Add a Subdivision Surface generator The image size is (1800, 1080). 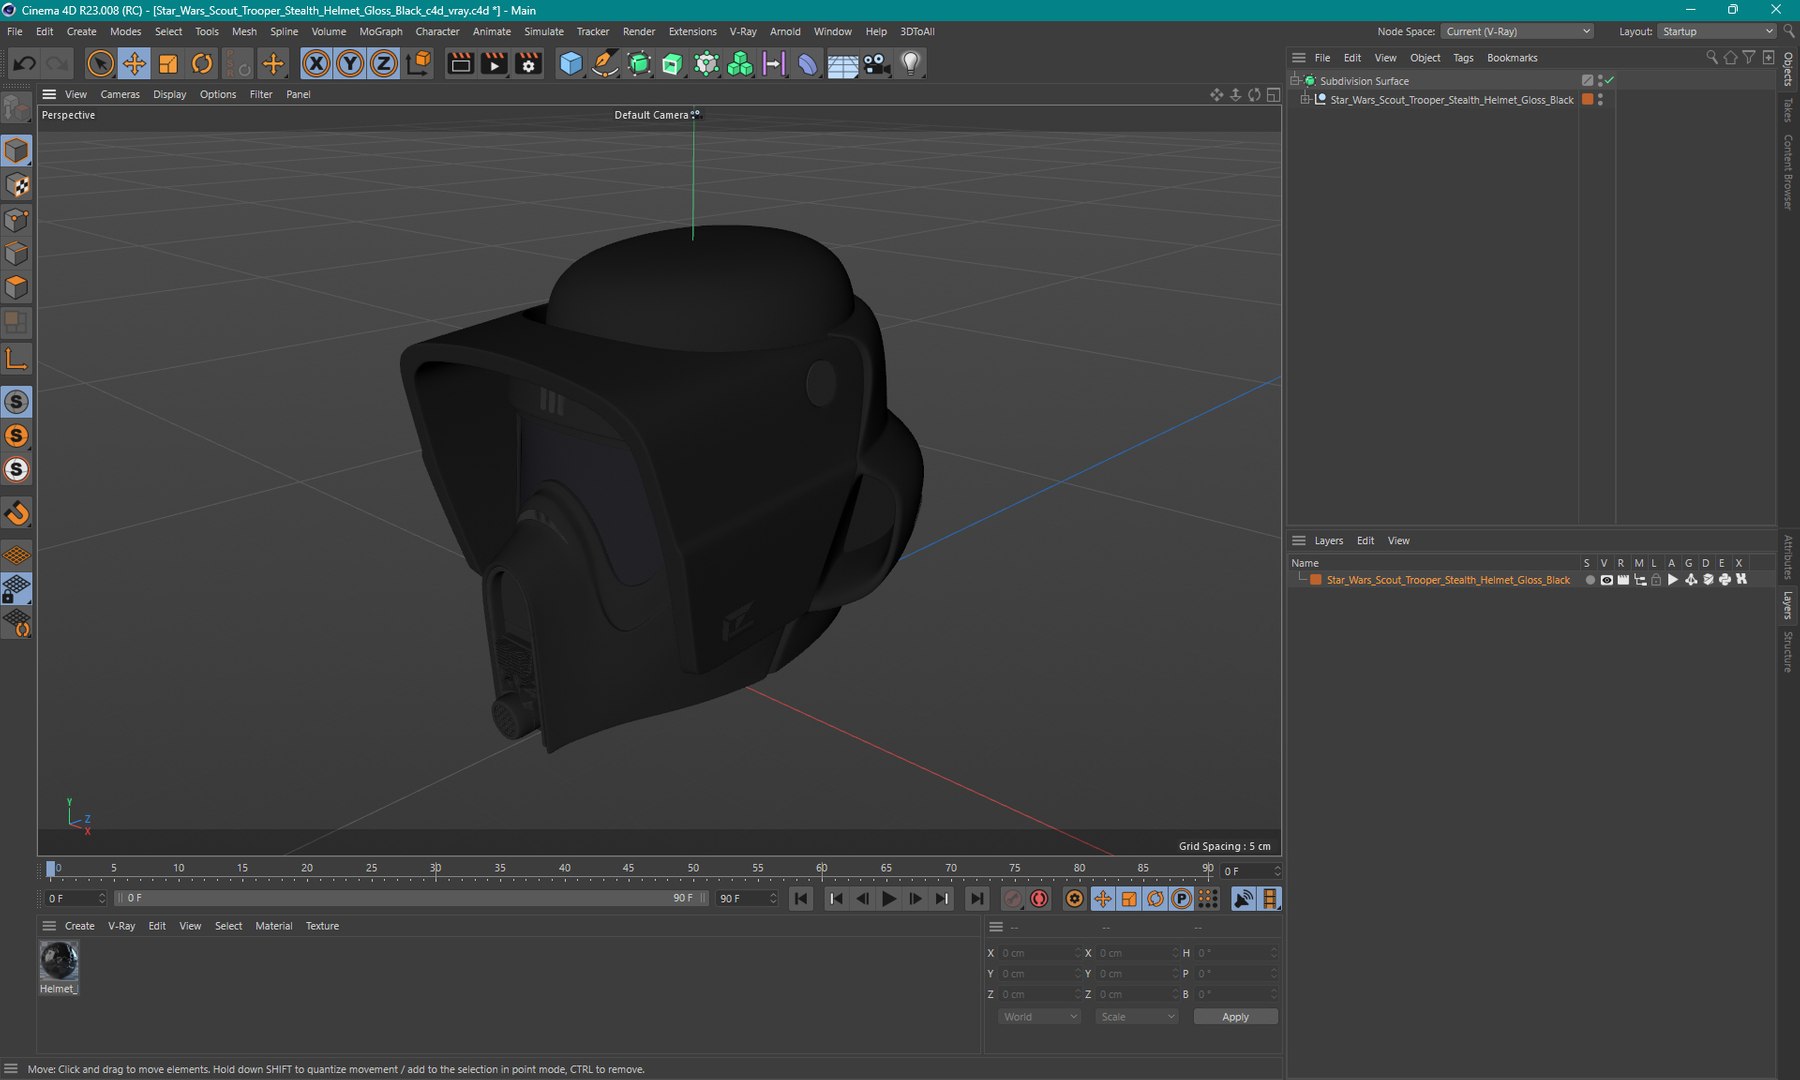(639, 64)
